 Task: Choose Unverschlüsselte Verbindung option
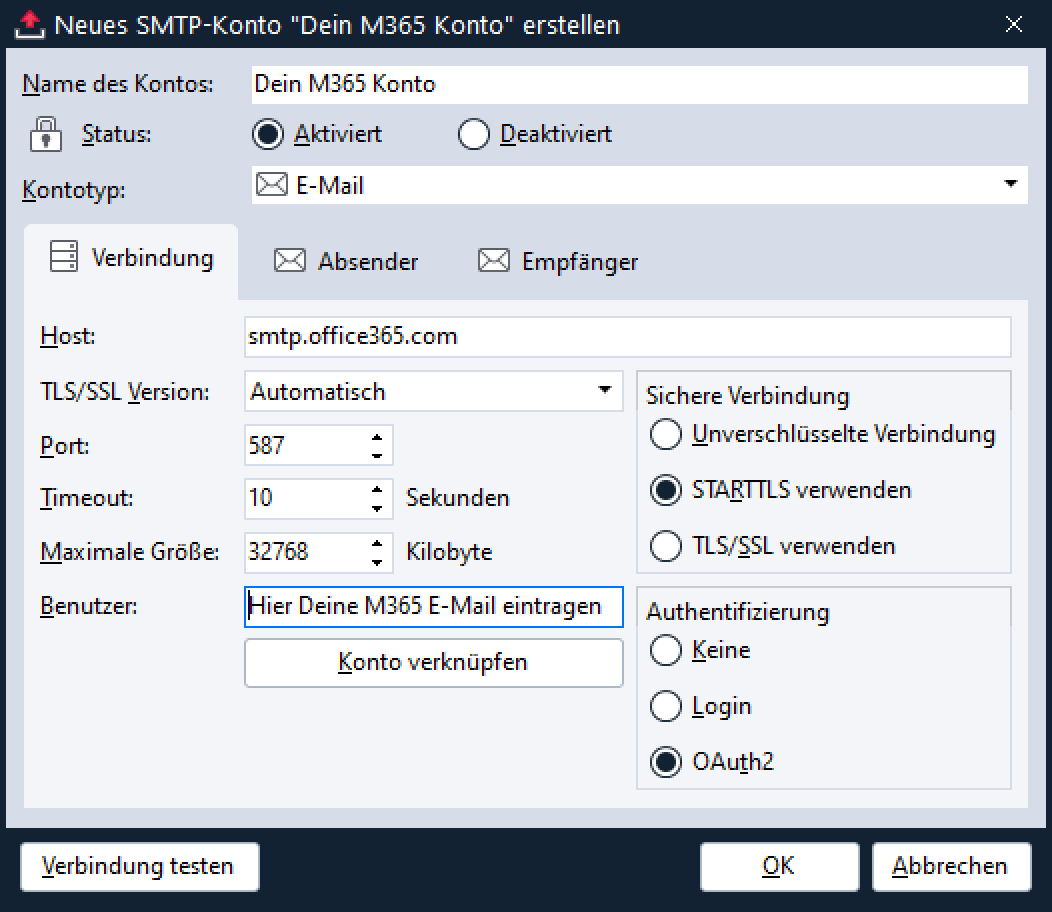(x=665, y=434)
